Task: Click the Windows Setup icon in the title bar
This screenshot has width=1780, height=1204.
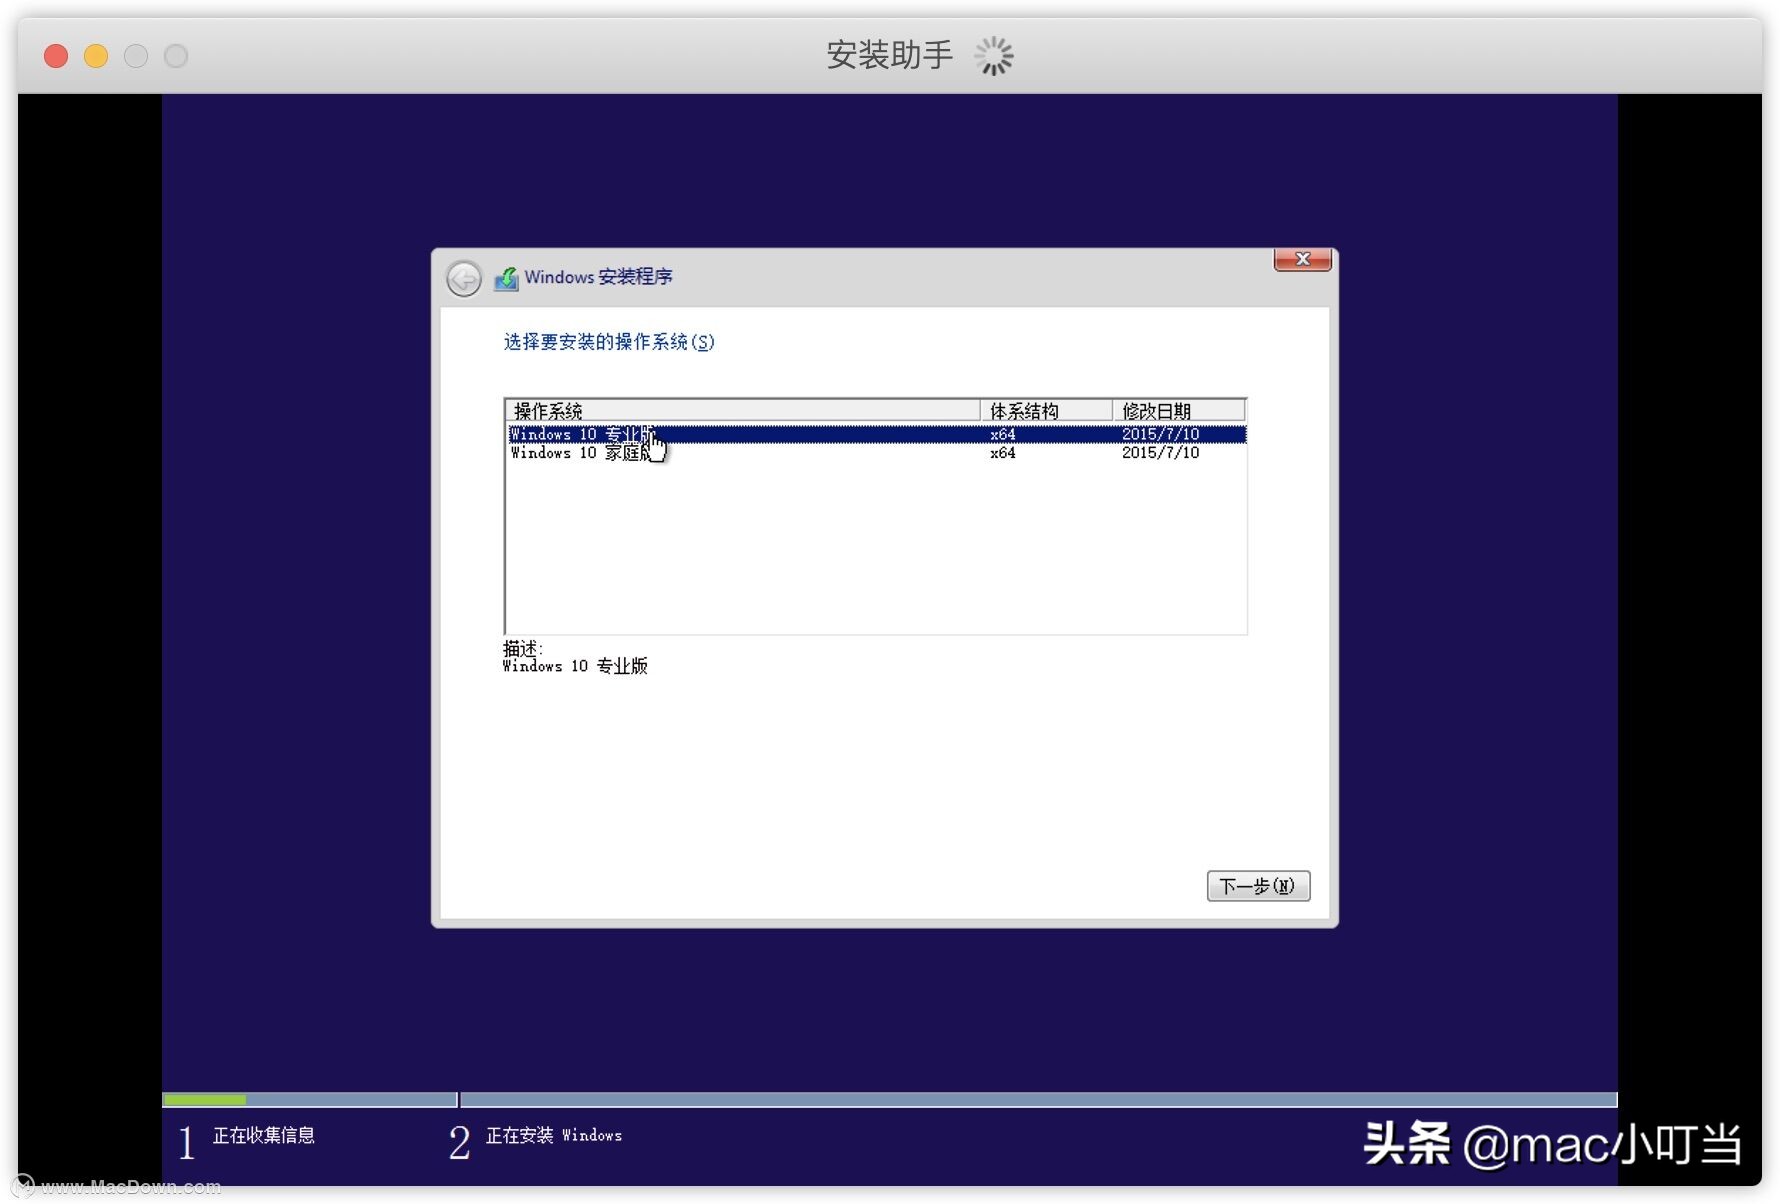Action: click(508, 277)
